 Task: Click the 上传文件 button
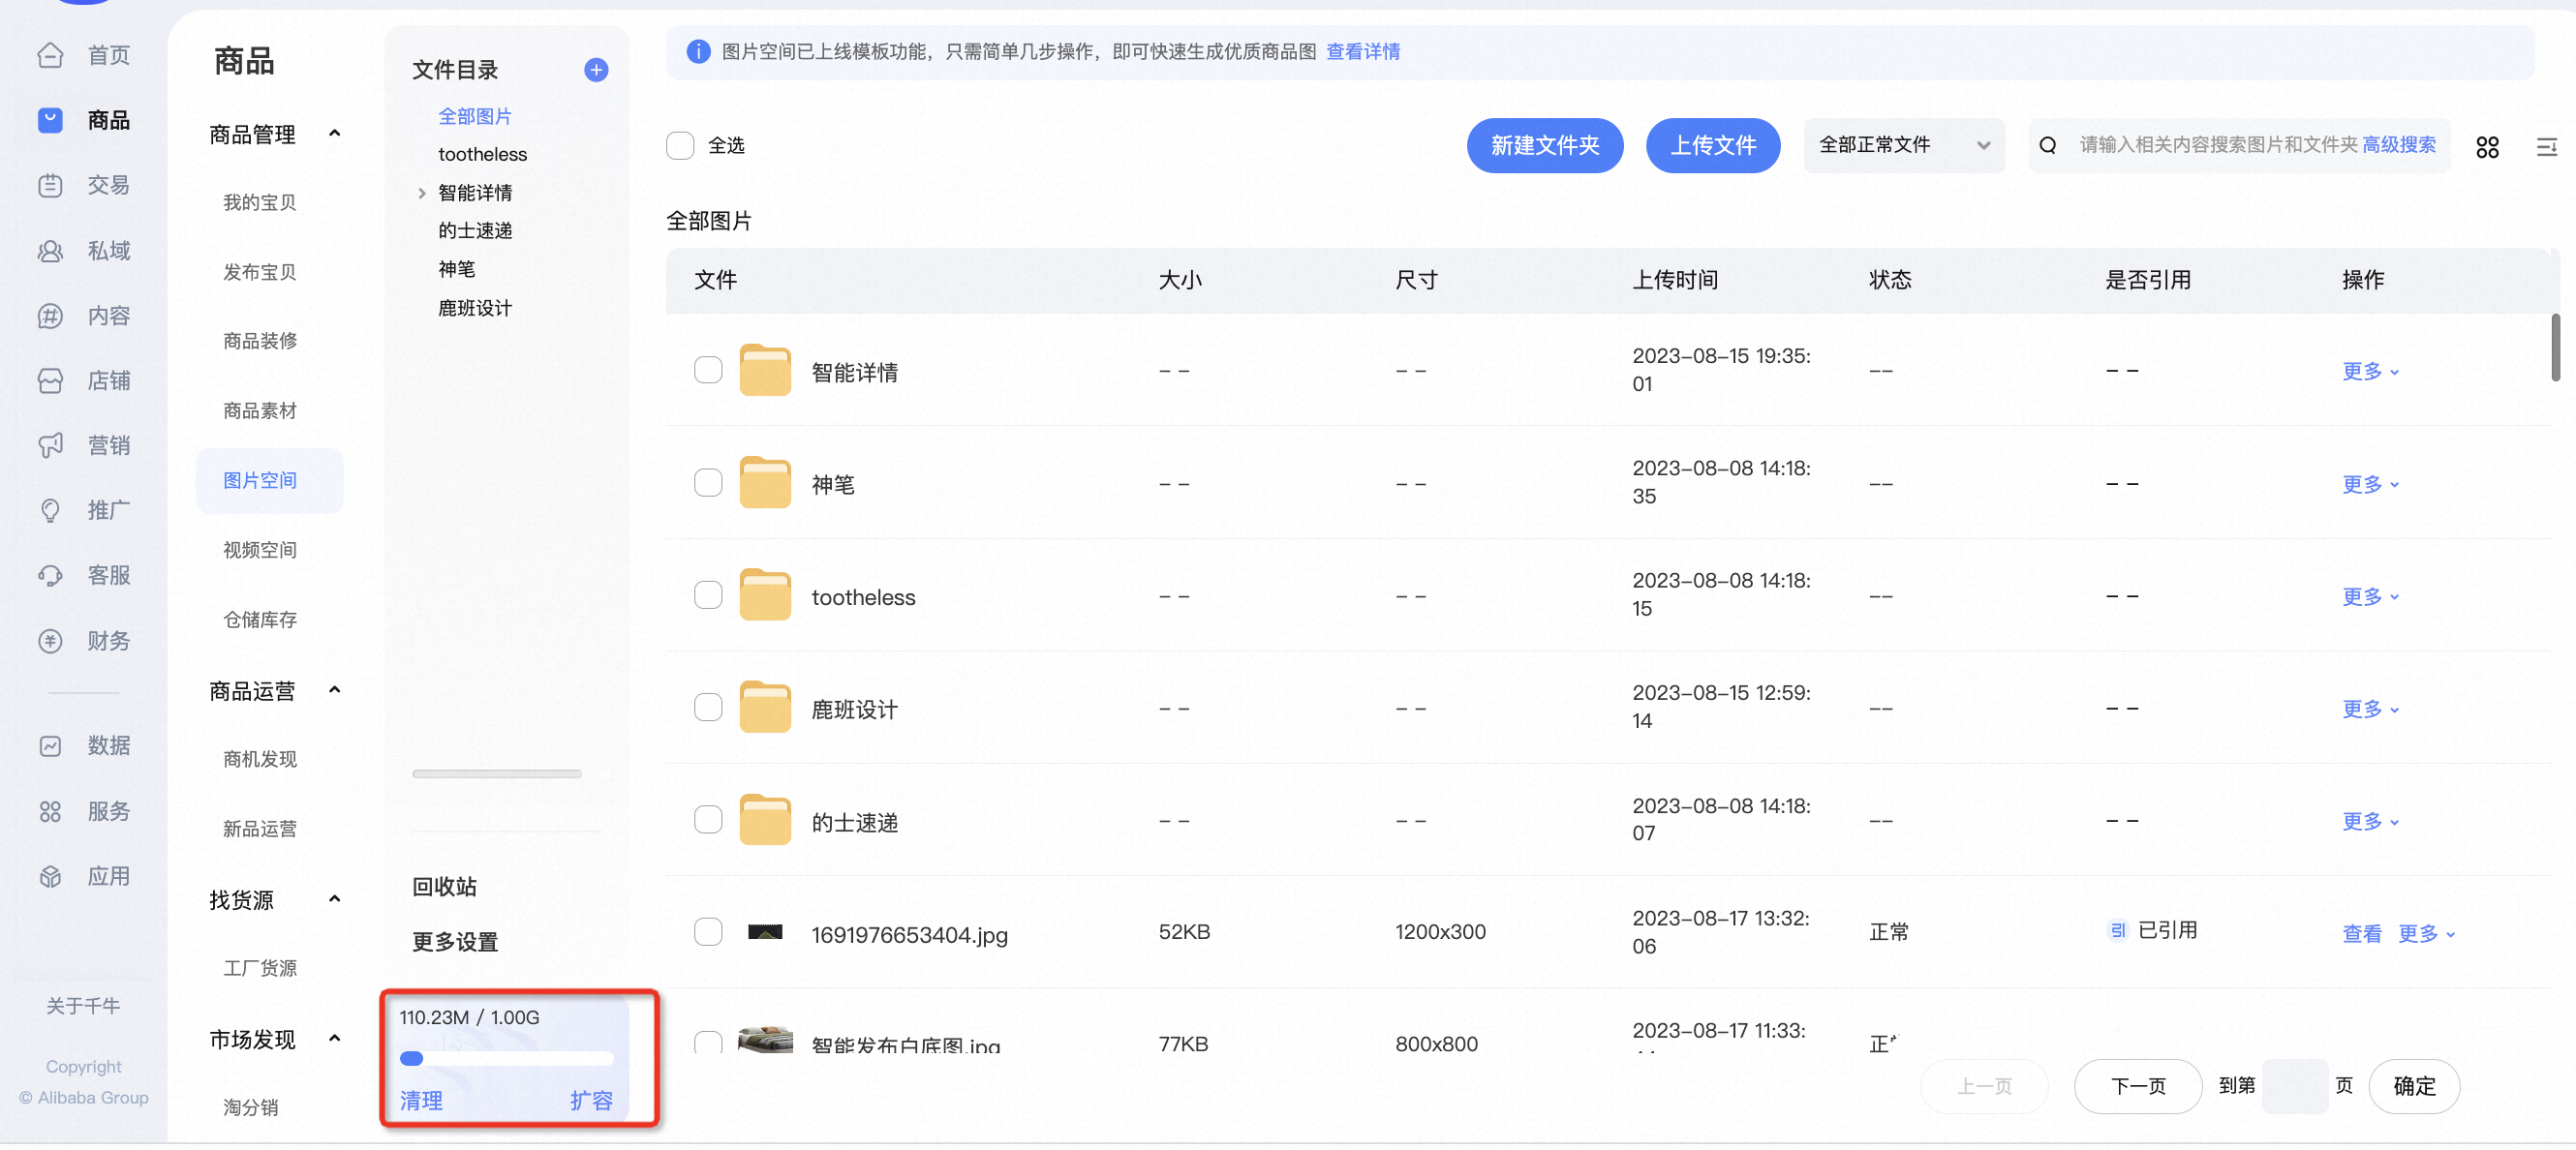click(1713, 146)
